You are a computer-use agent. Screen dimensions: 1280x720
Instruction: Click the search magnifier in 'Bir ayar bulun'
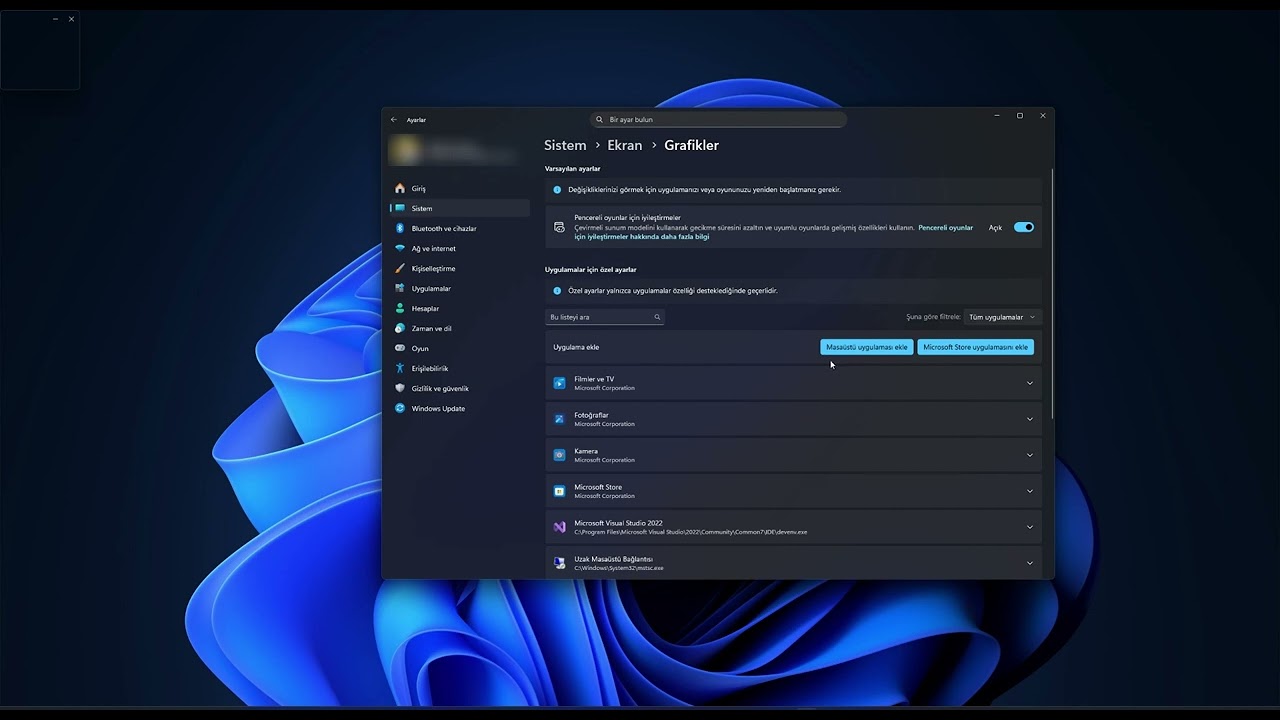(x=600, y=120)
